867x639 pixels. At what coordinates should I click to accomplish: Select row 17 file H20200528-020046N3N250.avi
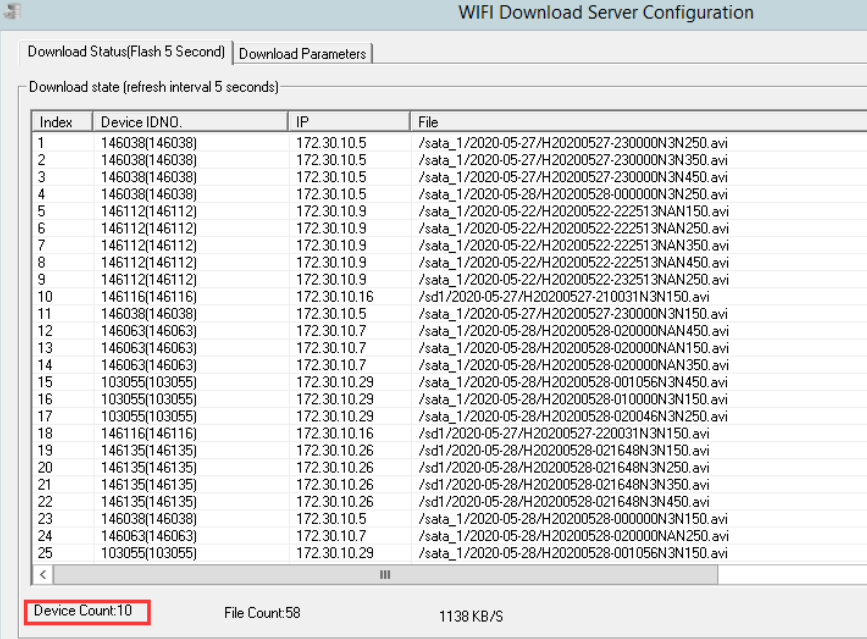tap(573, 416)
